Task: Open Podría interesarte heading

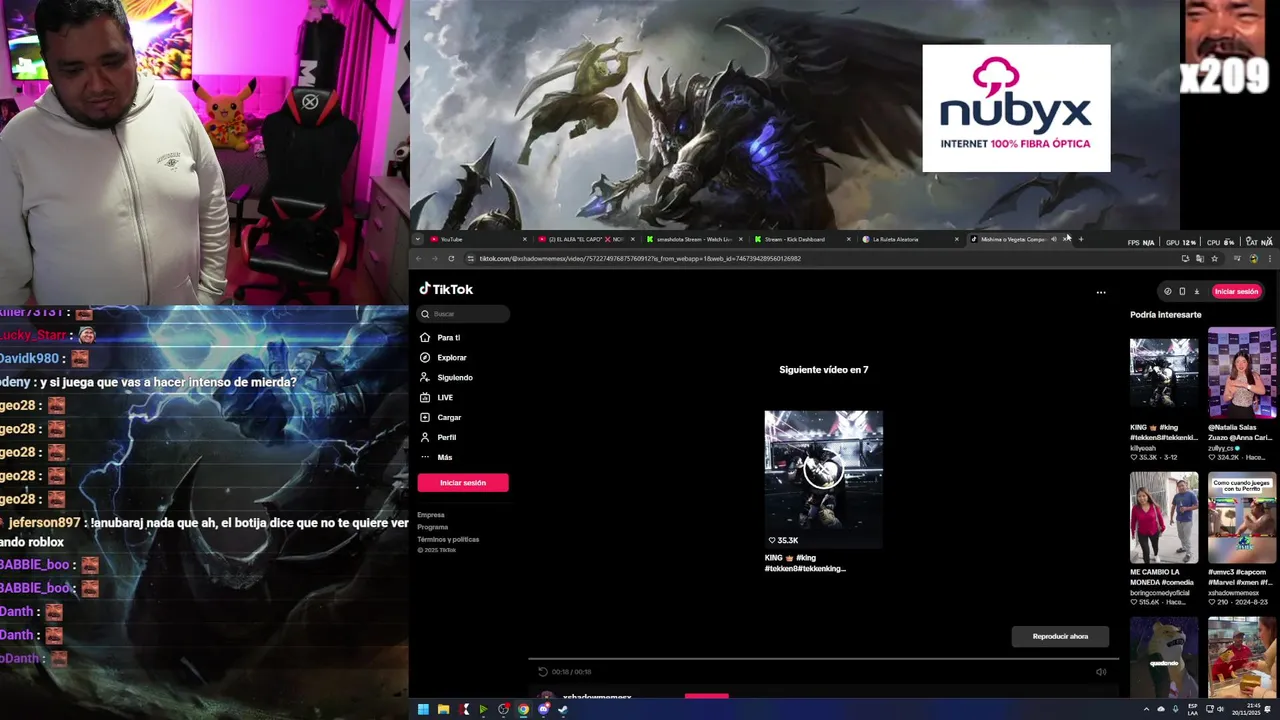Action: (x=1166, y=315)
